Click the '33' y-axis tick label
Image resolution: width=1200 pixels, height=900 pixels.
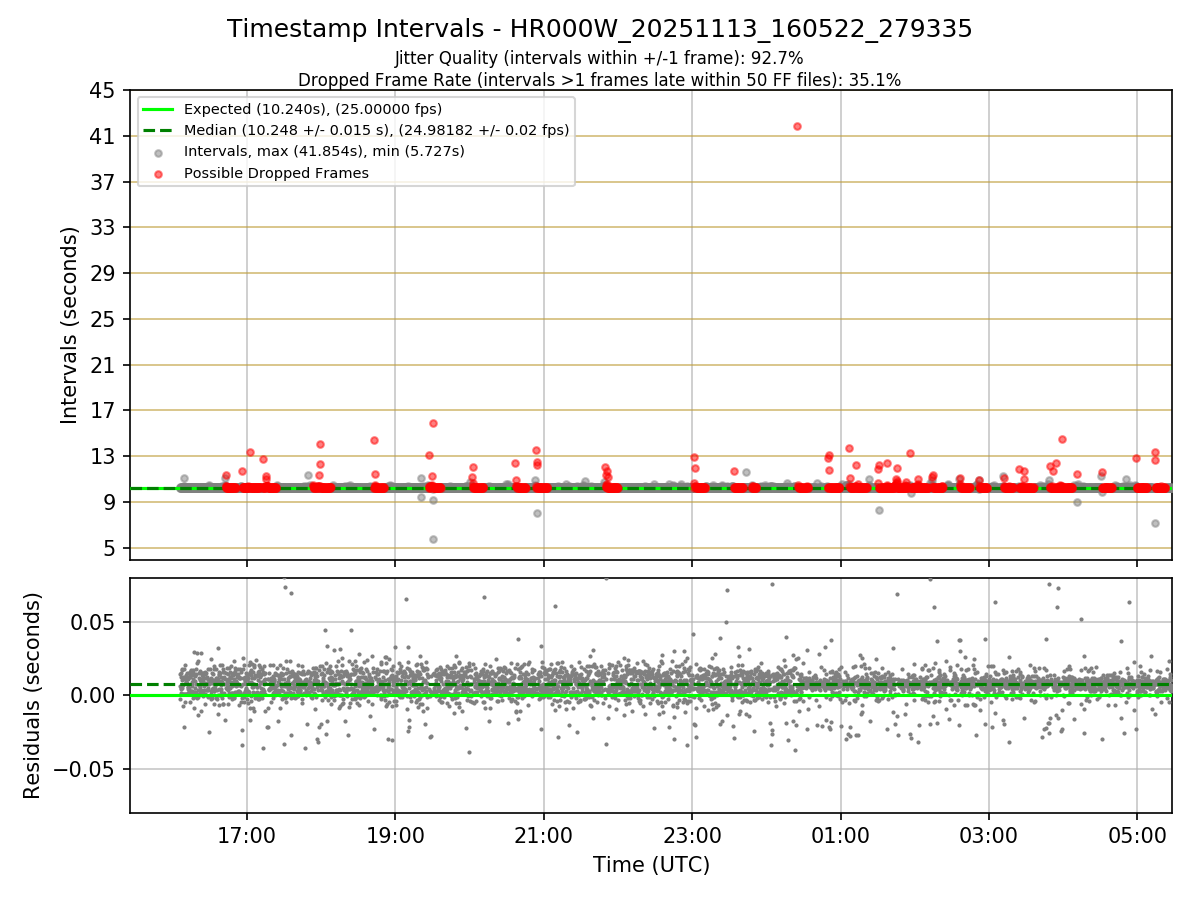pyautogui.click(x=103, y=227)
